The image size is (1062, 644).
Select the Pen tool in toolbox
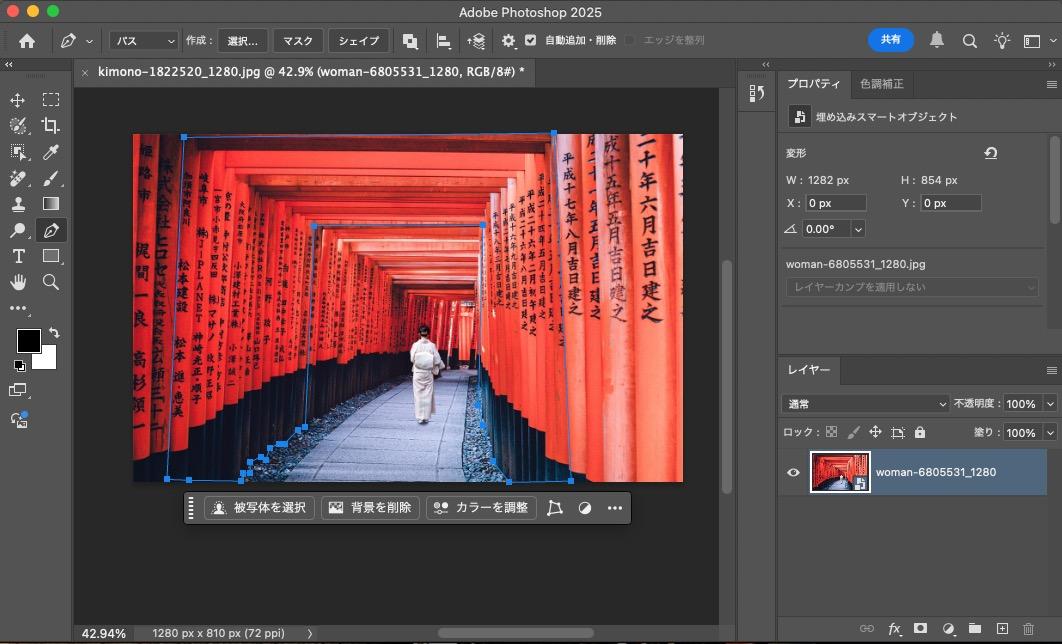click(51, 230)
